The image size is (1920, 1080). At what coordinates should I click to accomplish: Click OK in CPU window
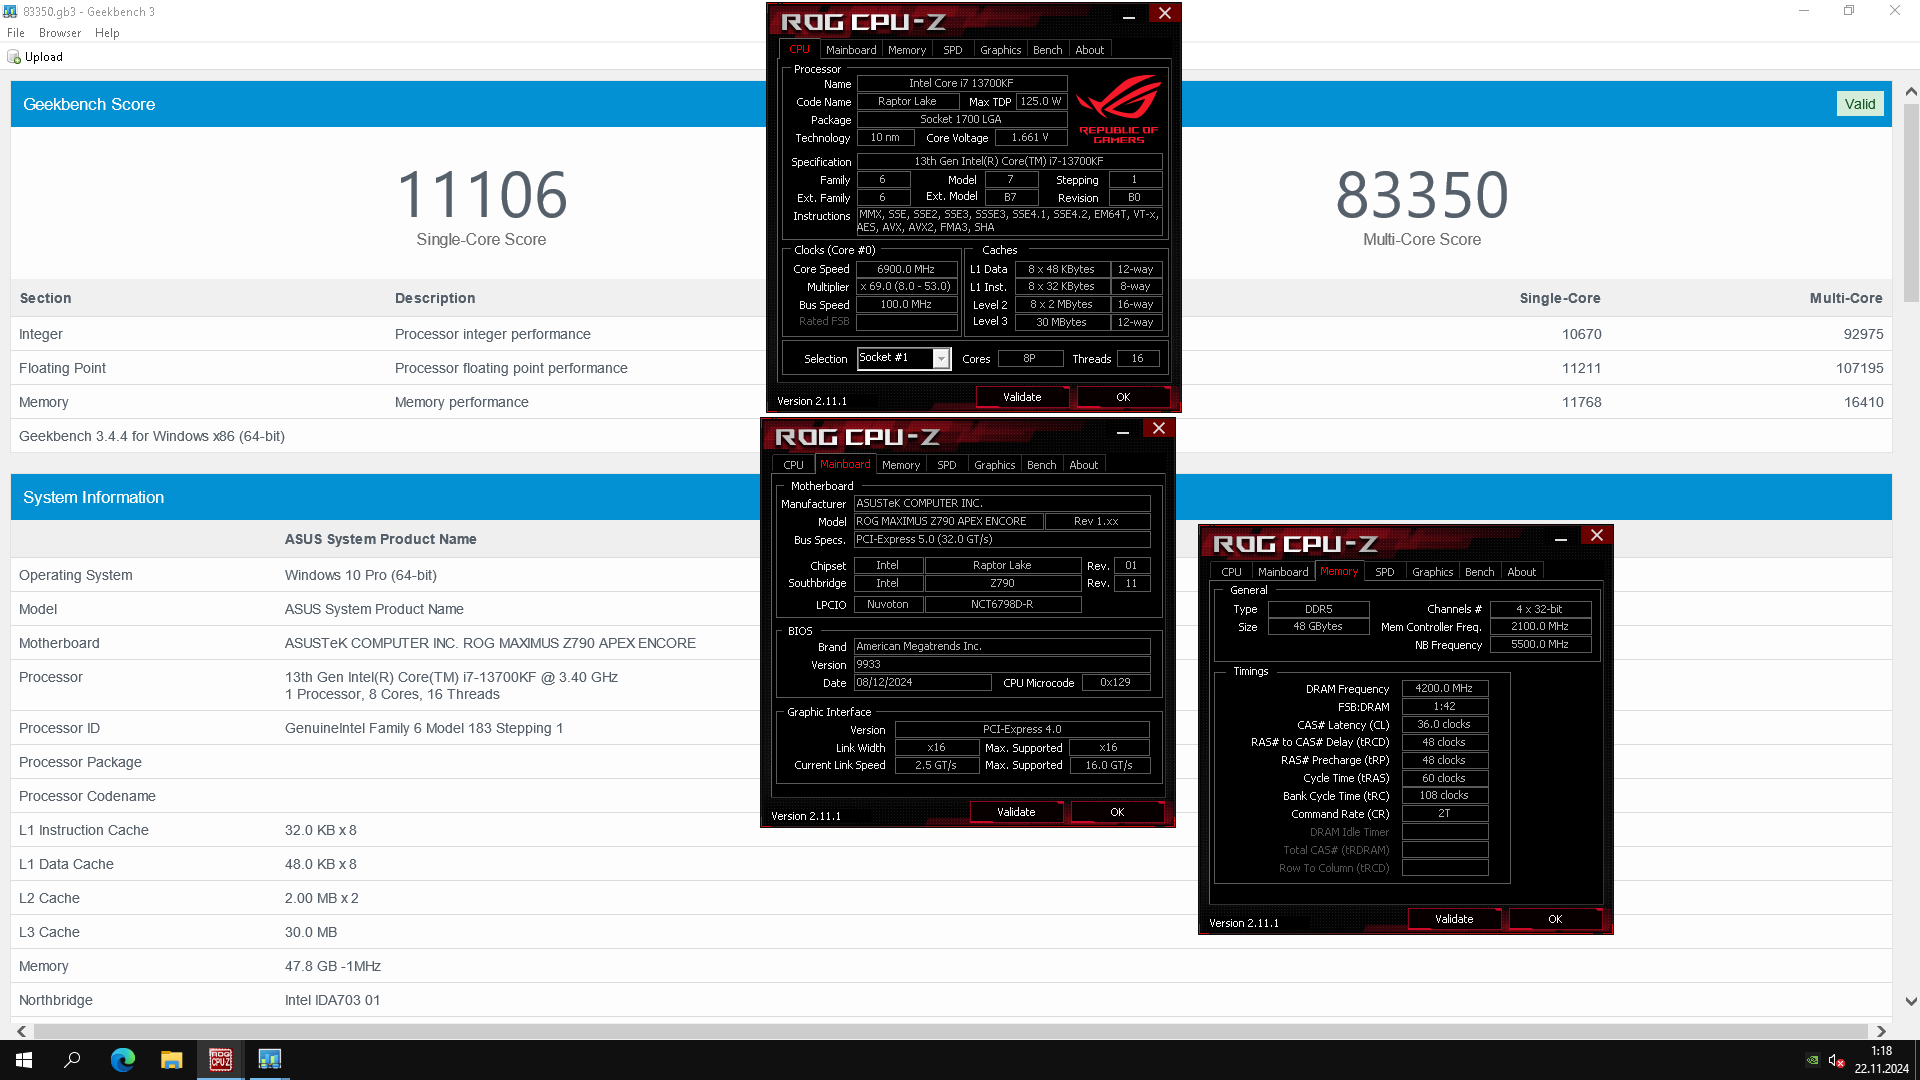pyautogui.click(x=1123, y=397)
